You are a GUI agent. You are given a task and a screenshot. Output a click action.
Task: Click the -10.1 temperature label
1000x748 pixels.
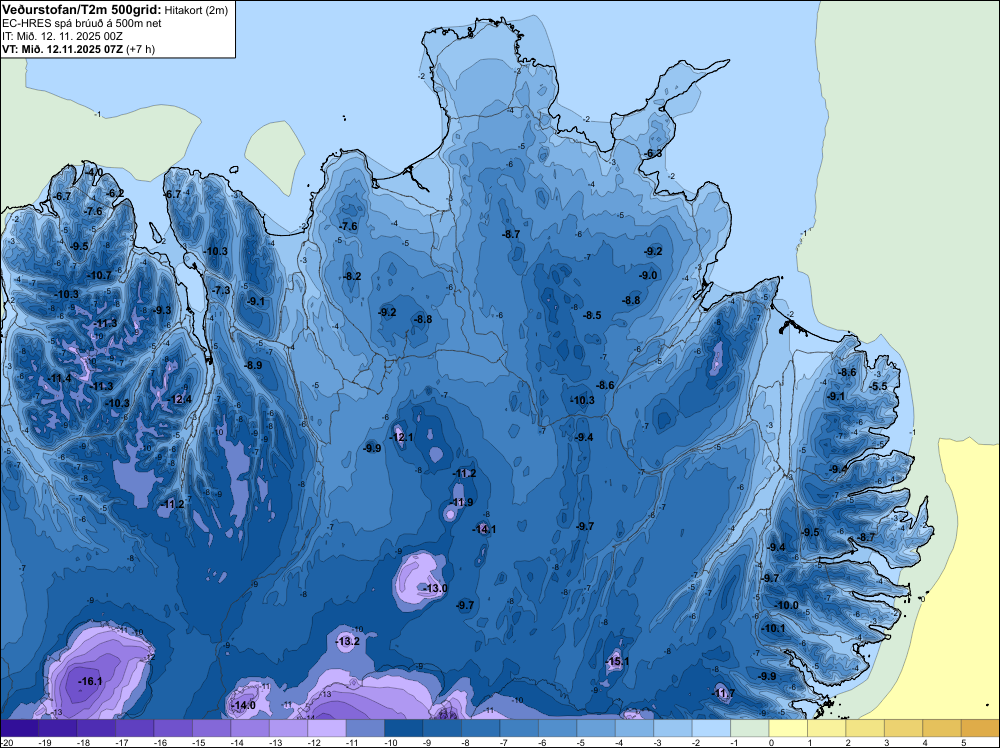(774, 627)
